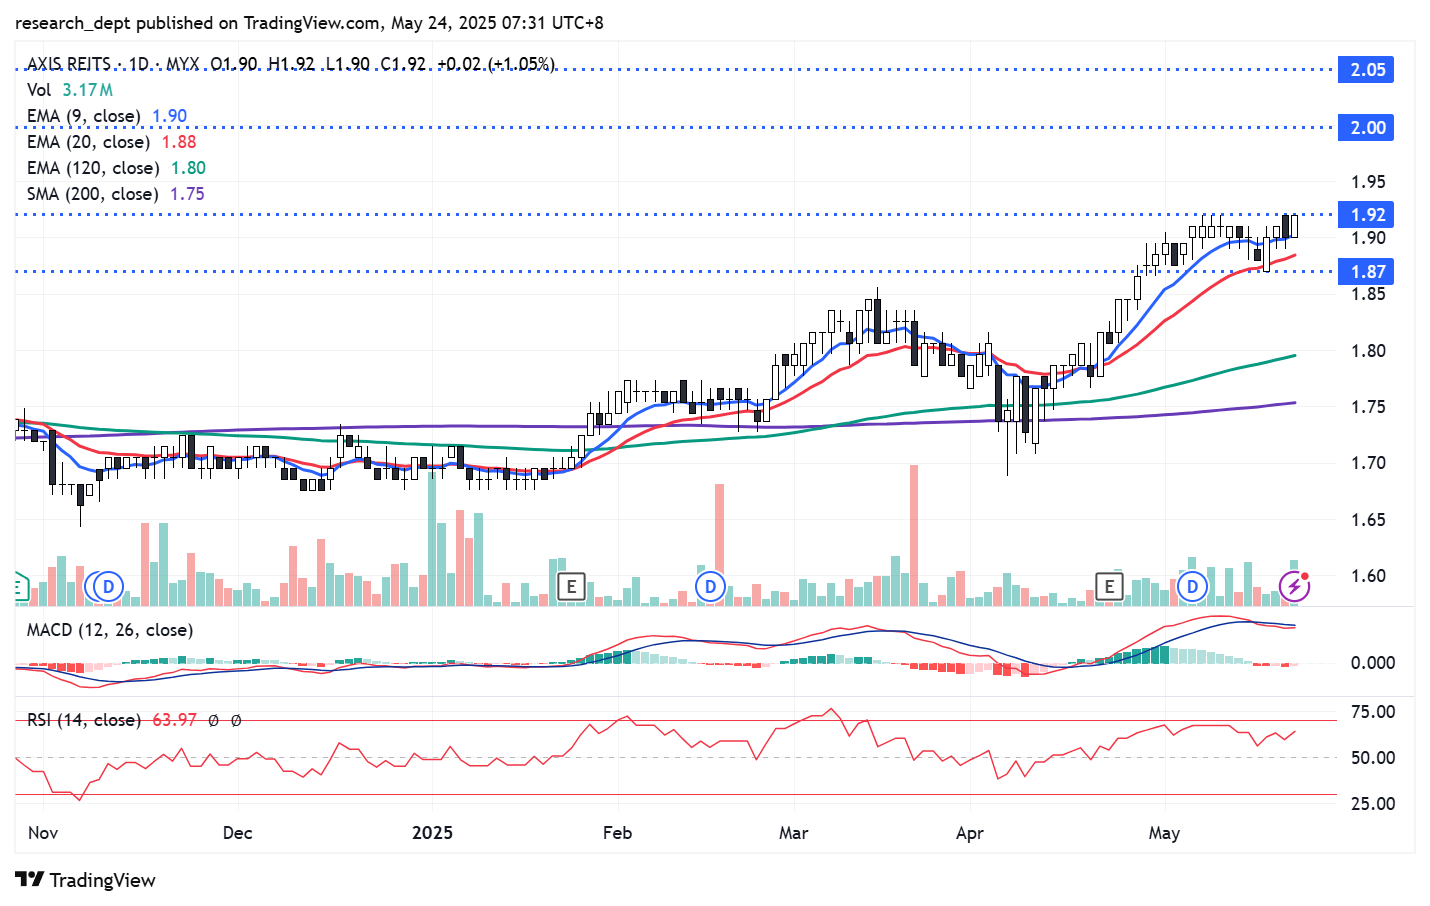Click the RSI 50.00 axis label
Viewport: 1430px width, 906px height.
(1372, 758)
